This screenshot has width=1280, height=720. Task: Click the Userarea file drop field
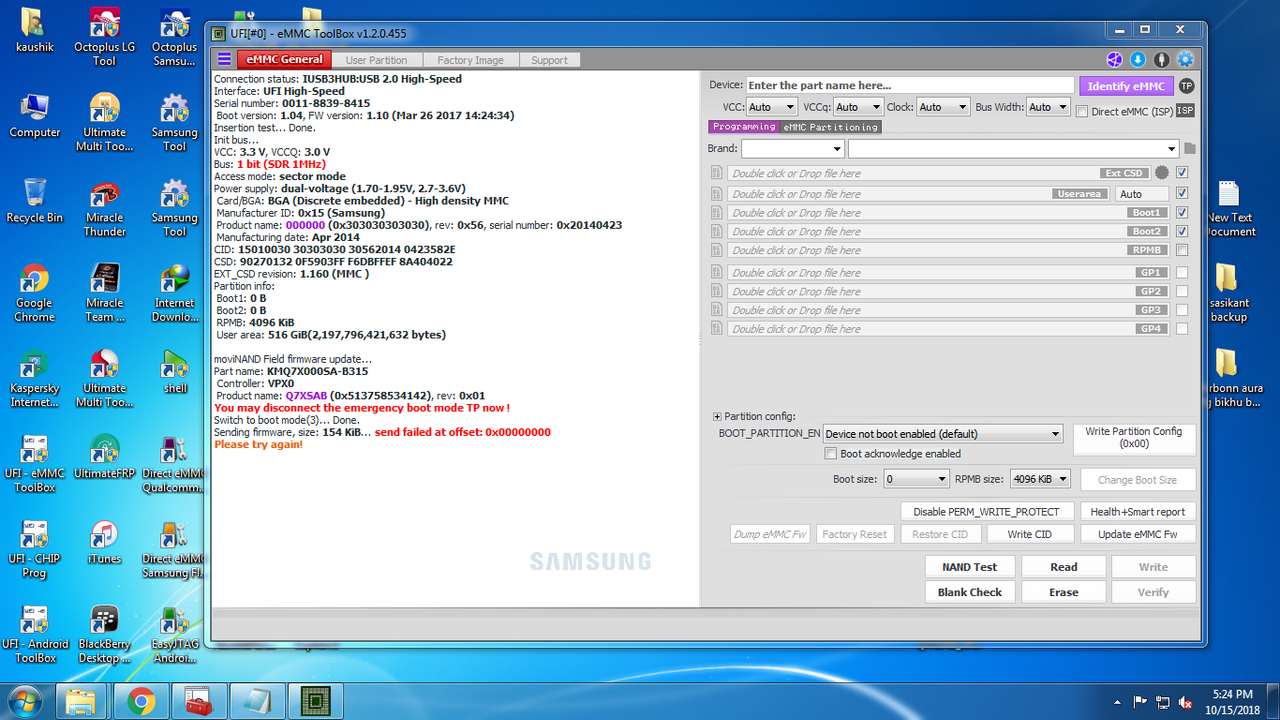(x=918, y=193)
